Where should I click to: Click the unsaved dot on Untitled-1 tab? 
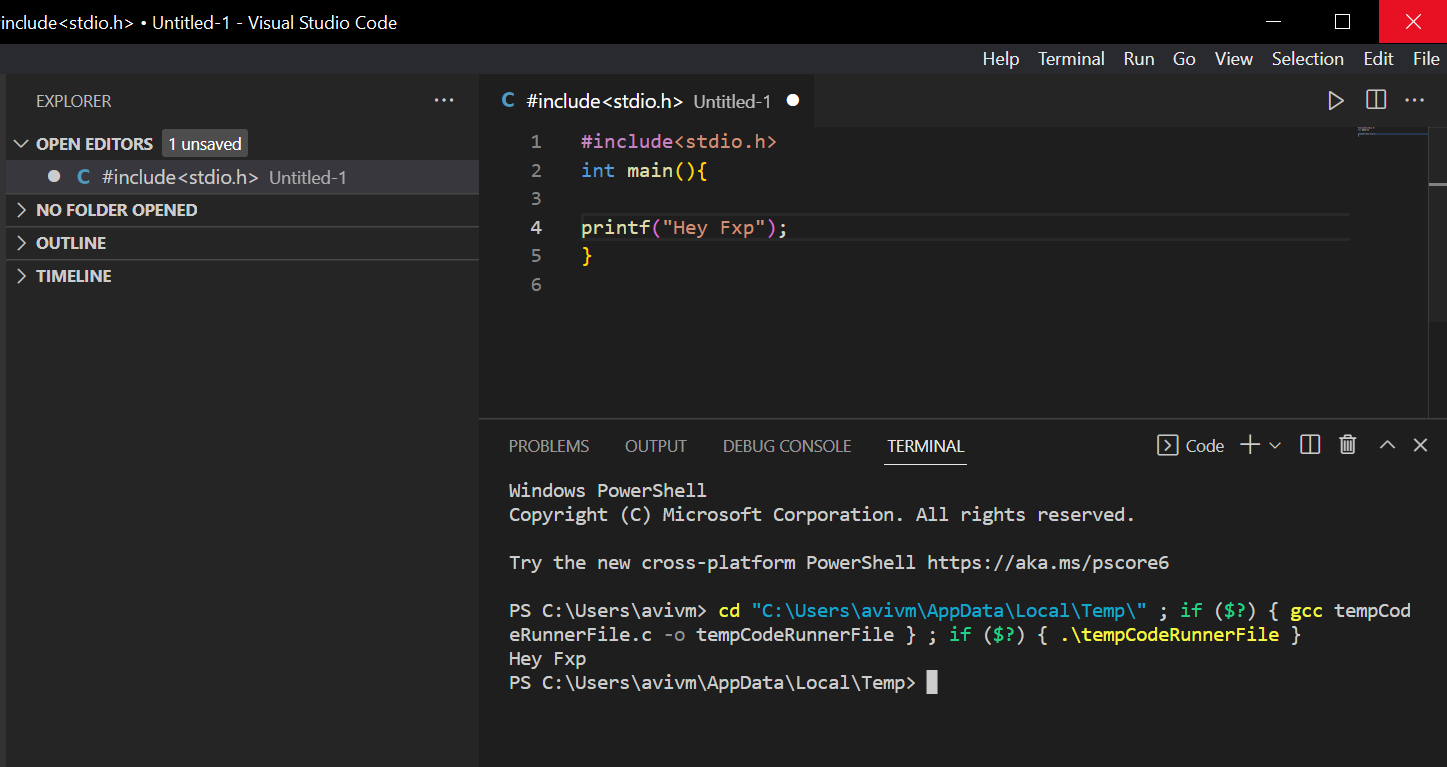793,100
